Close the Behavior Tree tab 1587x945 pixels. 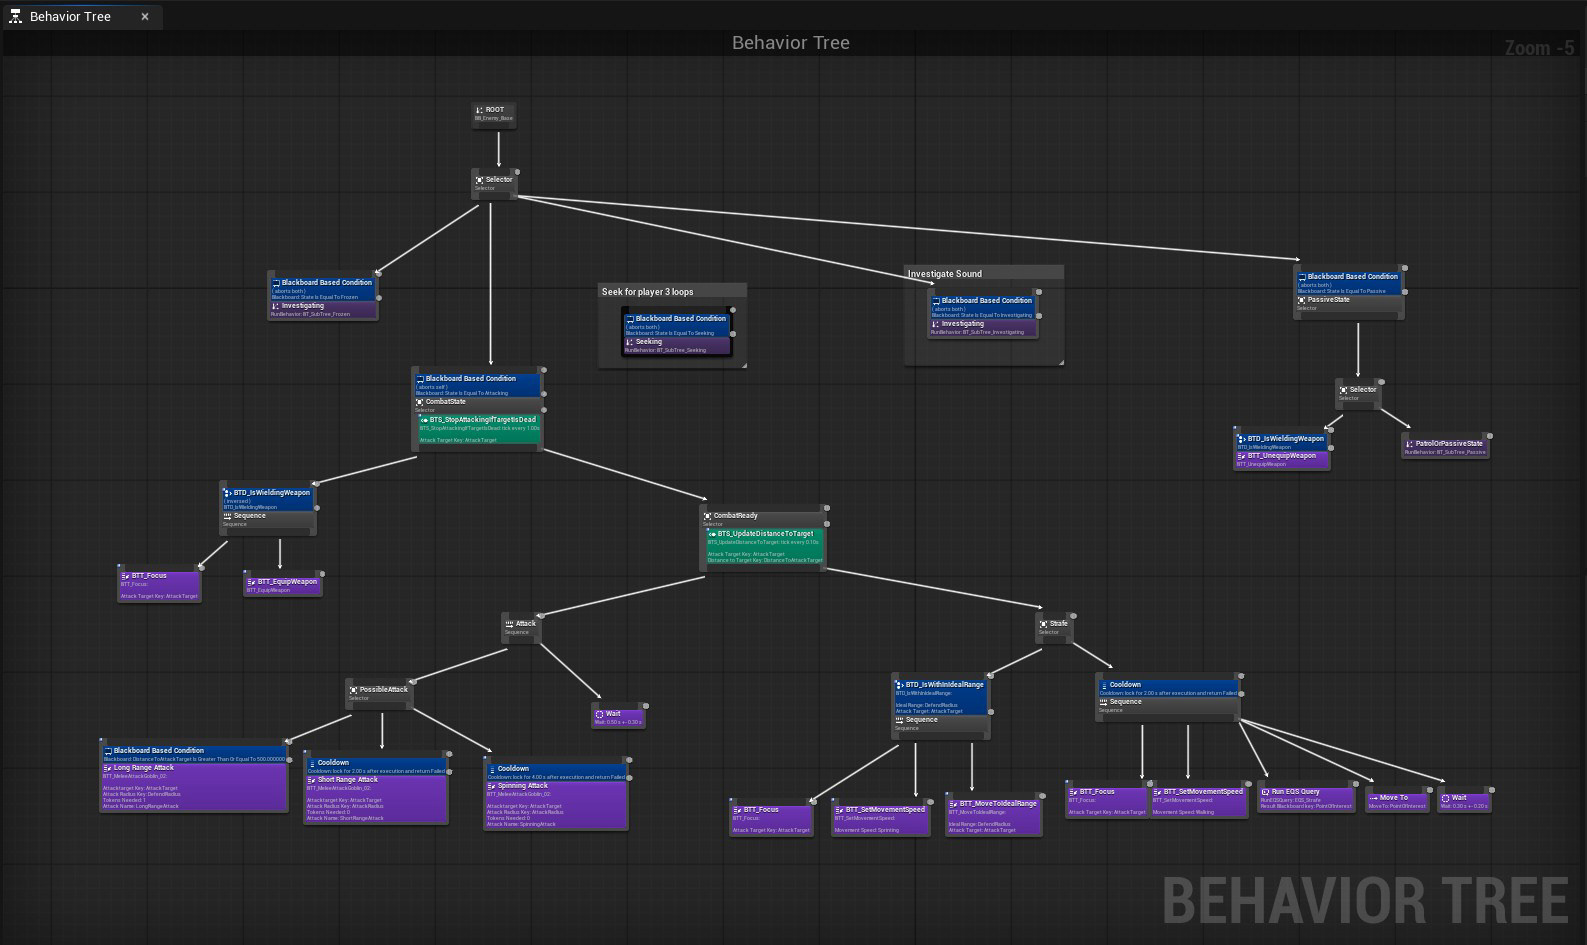[x=145, y=17]
